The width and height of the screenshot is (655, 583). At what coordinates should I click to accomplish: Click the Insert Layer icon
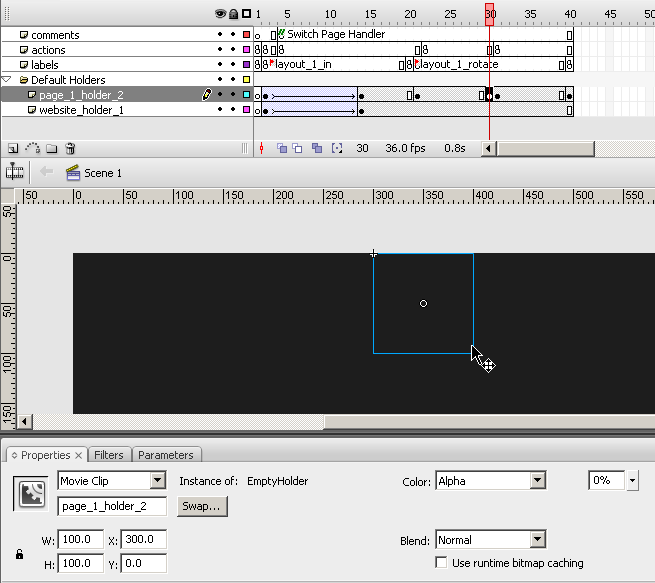coord(14,148)
